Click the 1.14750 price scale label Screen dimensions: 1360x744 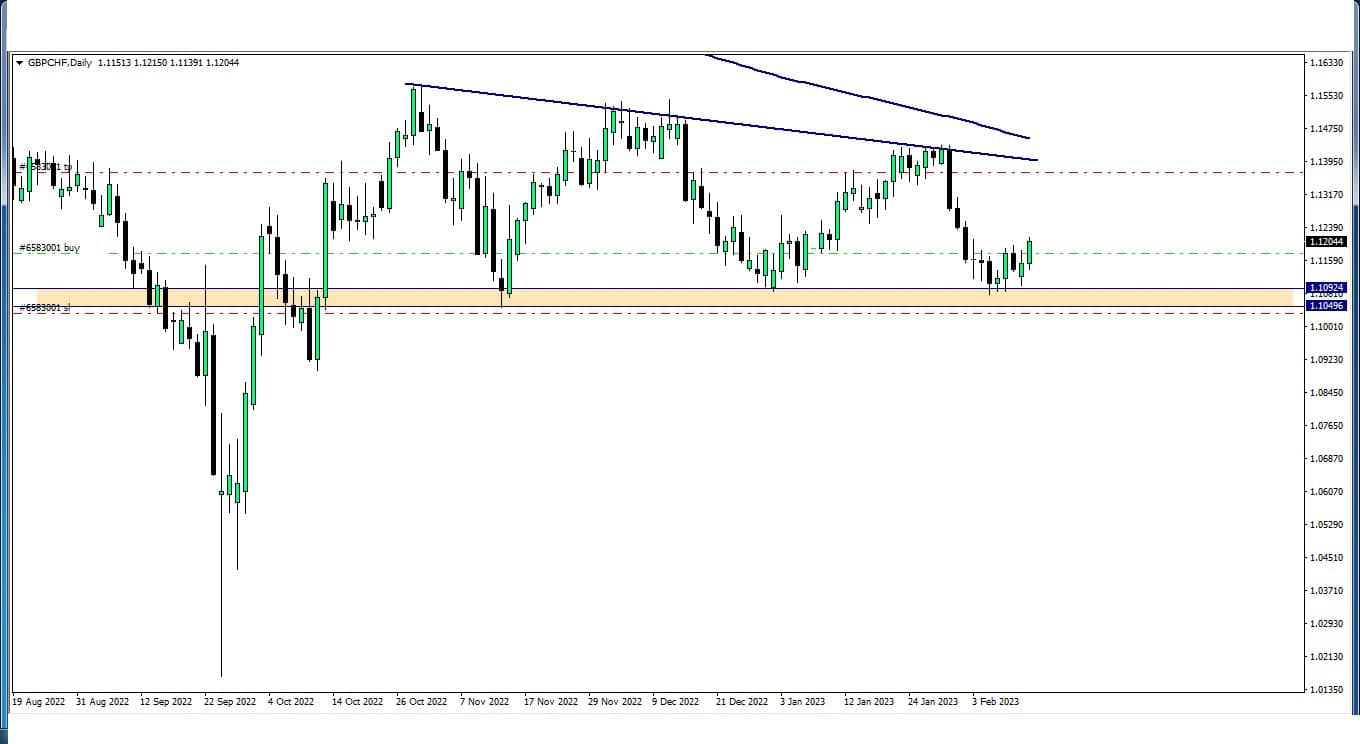click(x=1326, y=129)
